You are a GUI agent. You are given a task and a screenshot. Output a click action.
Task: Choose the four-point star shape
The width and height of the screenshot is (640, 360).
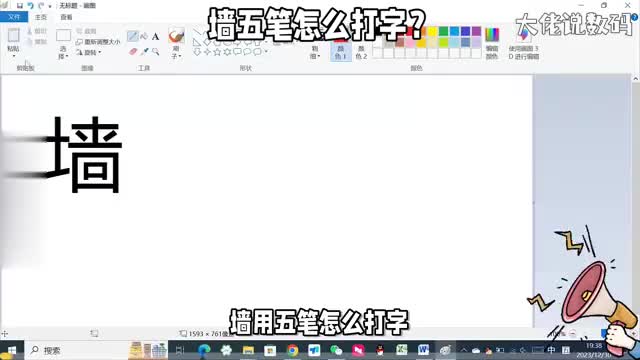[207, 52]
